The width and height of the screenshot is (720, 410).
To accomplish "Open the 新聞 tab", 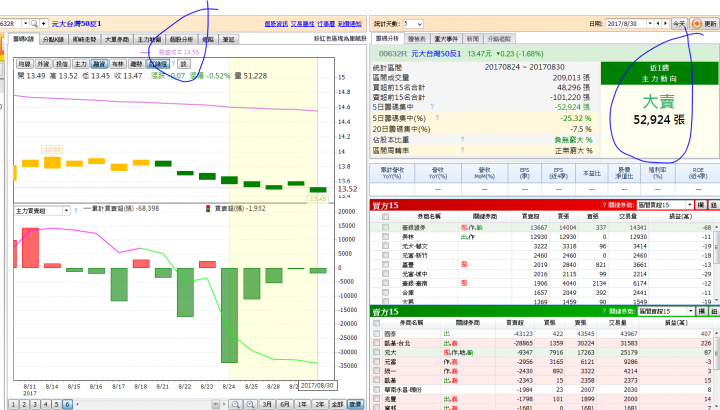I will 472,39.
